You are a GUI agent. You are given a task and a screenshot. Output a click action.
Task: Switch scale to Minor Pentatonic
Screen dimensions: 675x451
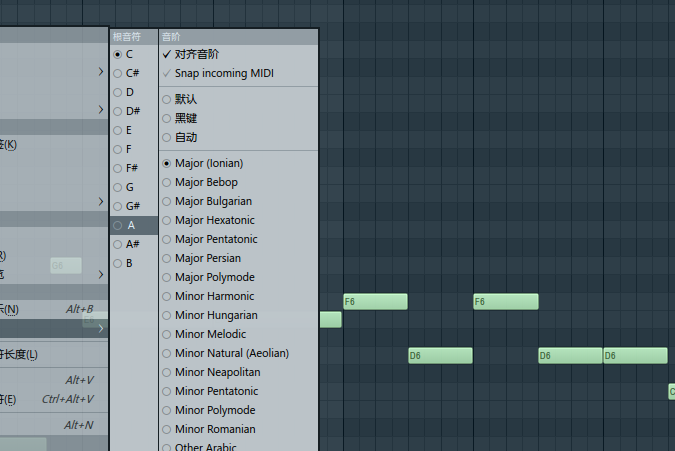pos(238,391)
